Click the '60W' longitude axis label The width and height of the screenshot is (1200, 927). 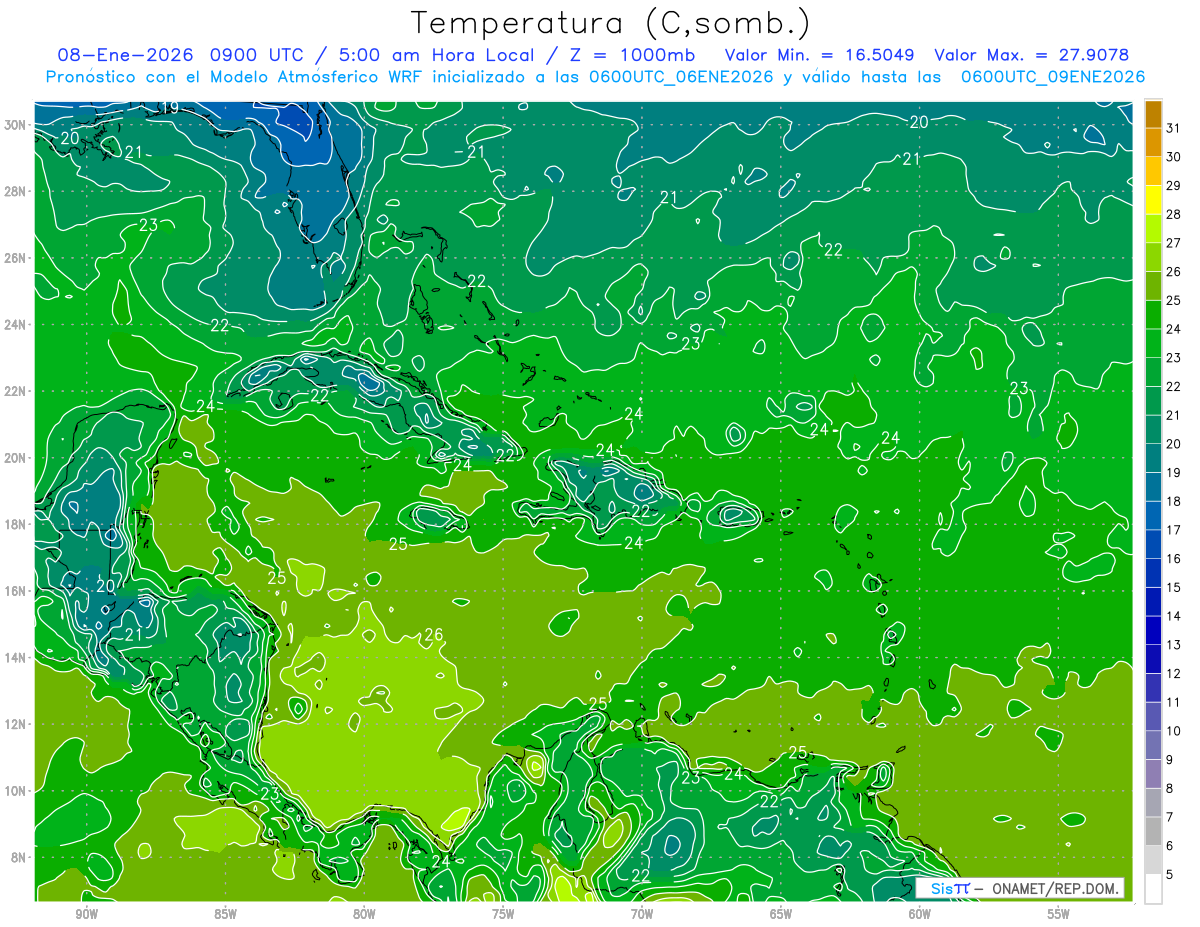[x=920, y=914]
